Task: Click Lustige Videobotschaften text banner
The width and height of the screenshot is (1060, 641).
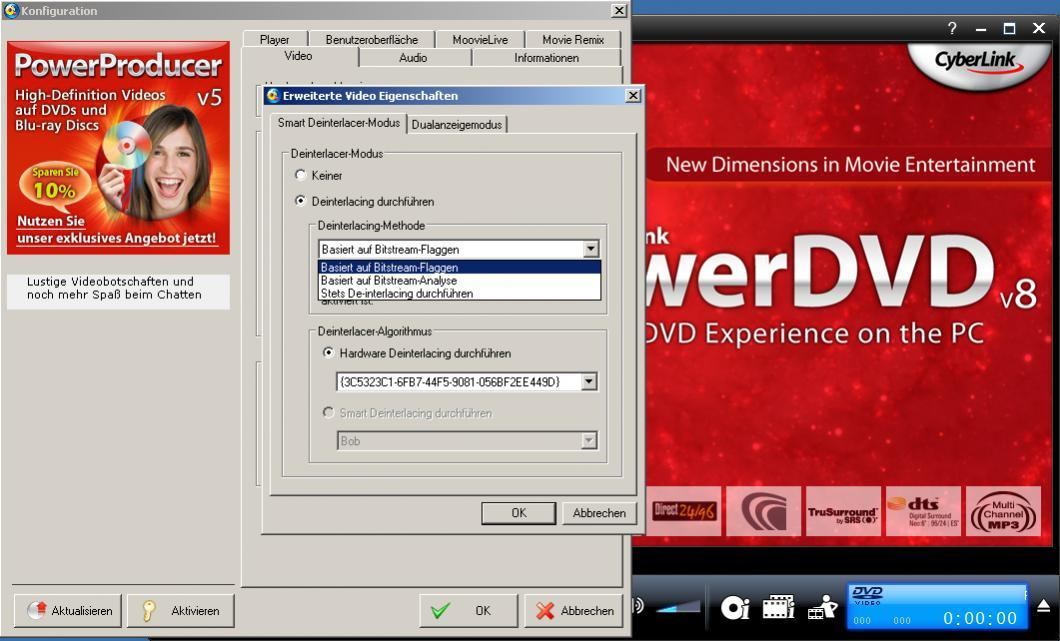Action: 118,289
